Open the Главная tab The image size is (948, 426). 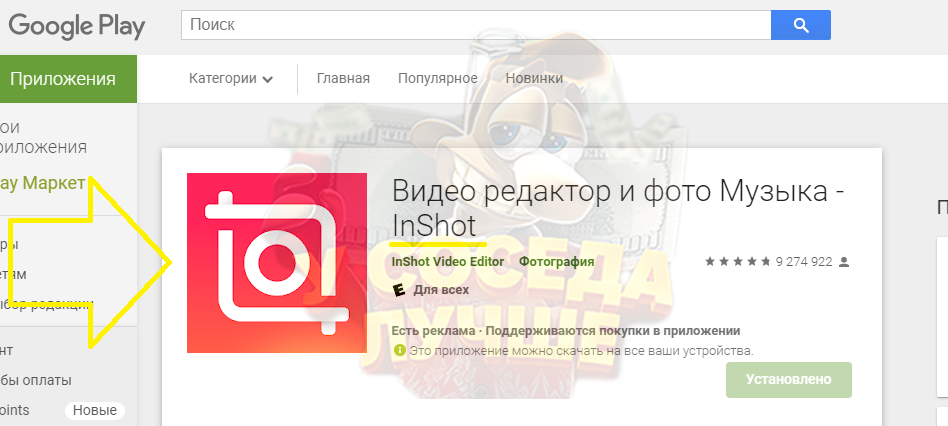[343, 79]
